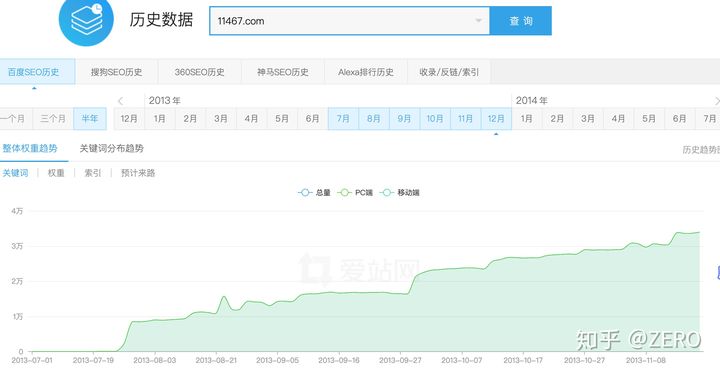Pick 2013 3月 in month timeline
Viewport: 720px width, 369px height.
pyautogui.click(x=221, y=119)
